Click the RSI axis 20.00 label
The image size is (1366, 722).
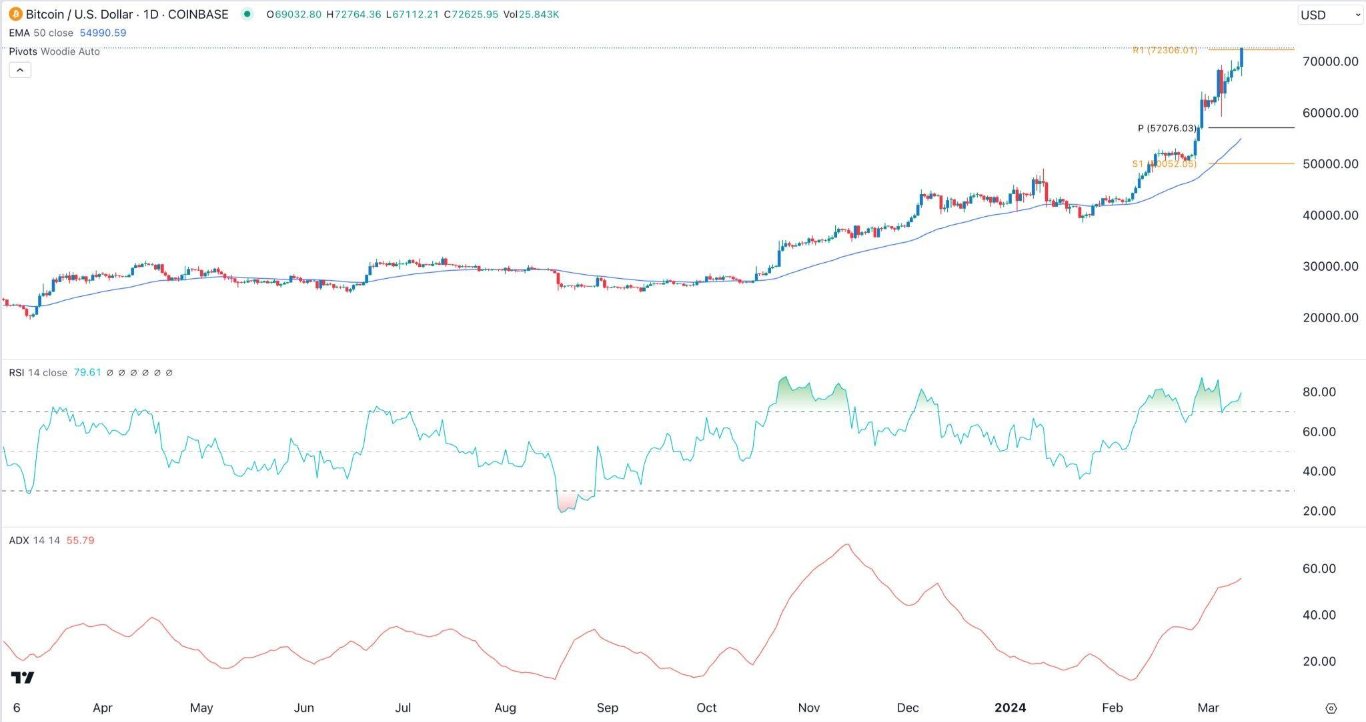1321,511
